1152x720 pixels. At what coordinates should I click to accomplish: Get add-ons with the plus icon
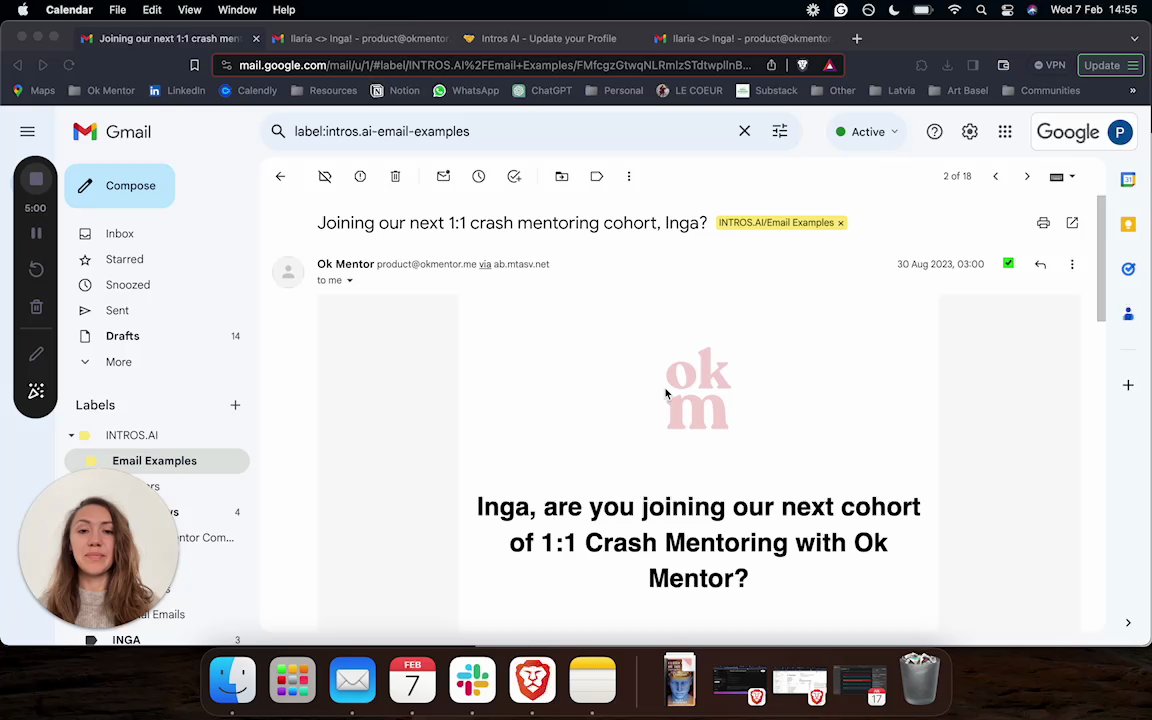(x=1128, y=385)
